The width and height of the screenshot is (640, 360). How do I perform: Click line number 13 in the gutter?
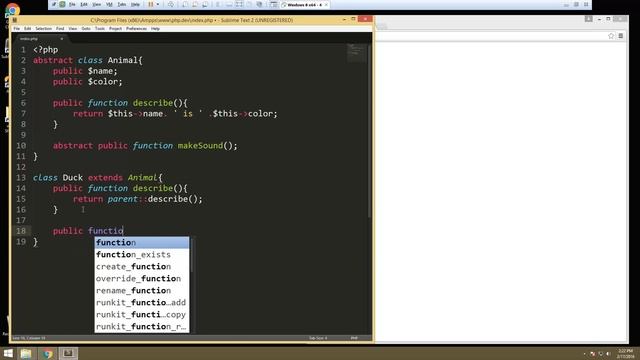[21, 178]
